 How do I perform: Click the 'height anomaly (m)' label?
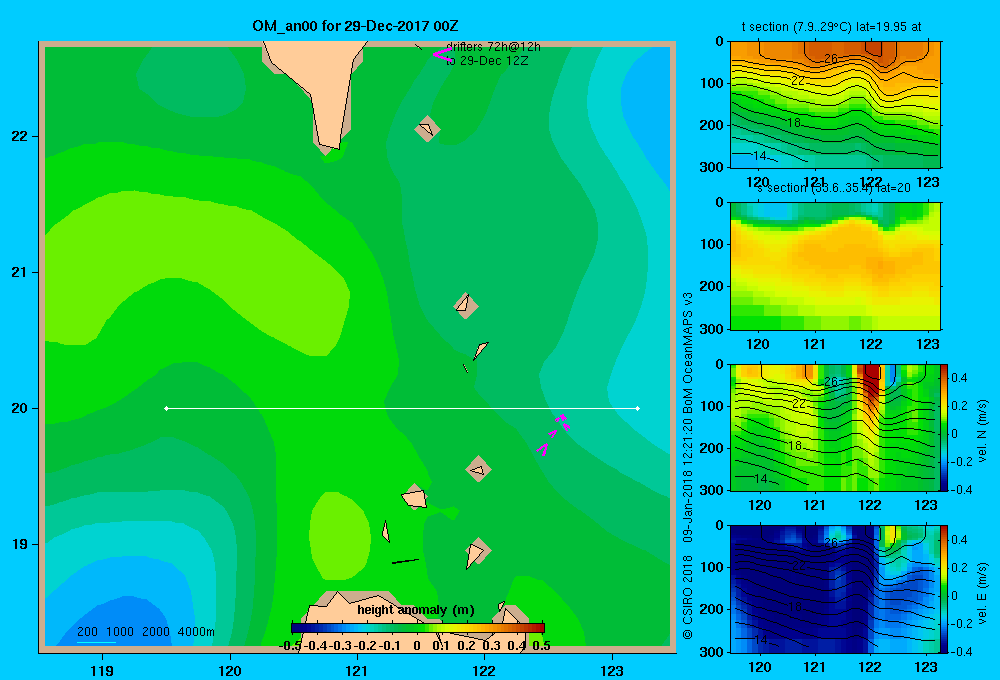pos(416,610)
